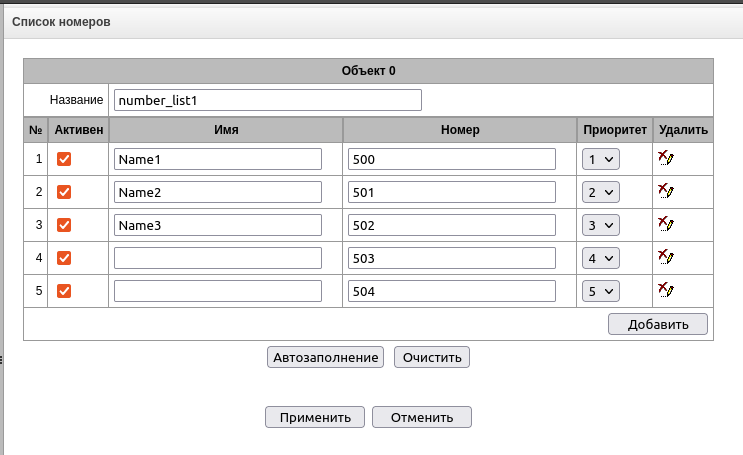
Task: Click the delete icon for row 5
Action: (x=665, y=290)
